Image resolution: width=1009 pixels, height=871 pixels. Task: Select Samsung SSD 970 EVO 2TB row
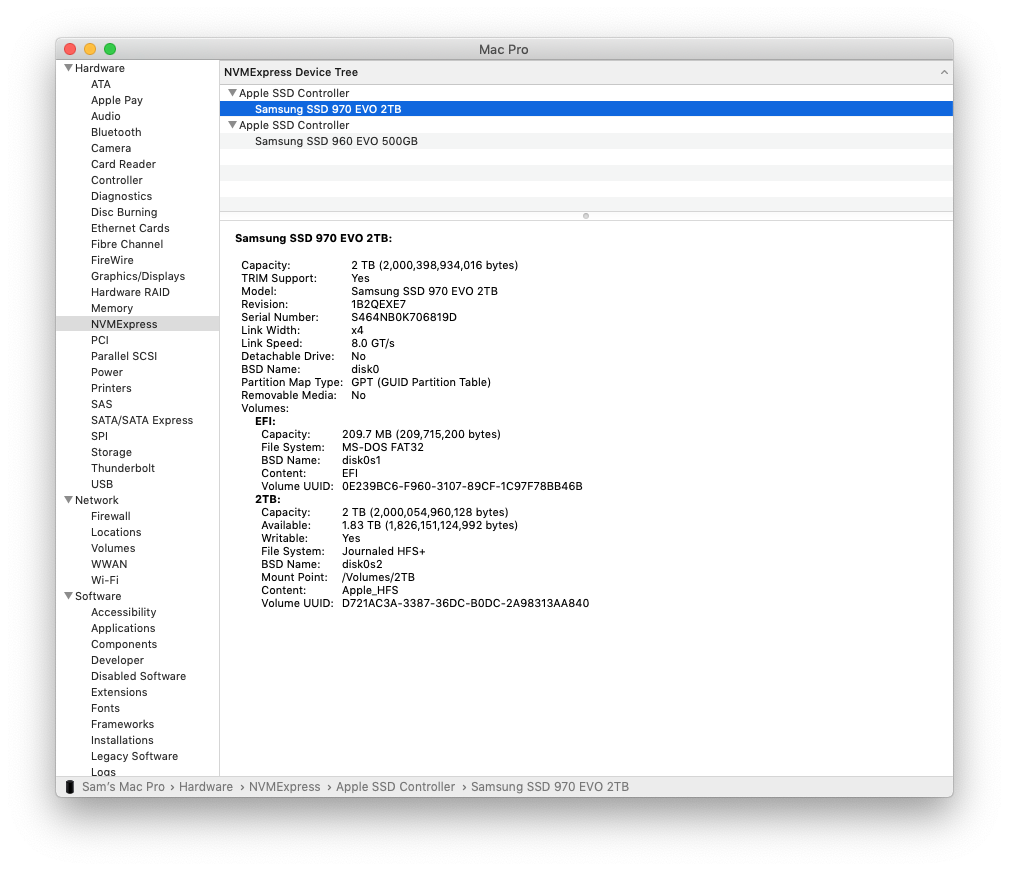[586, 109]
